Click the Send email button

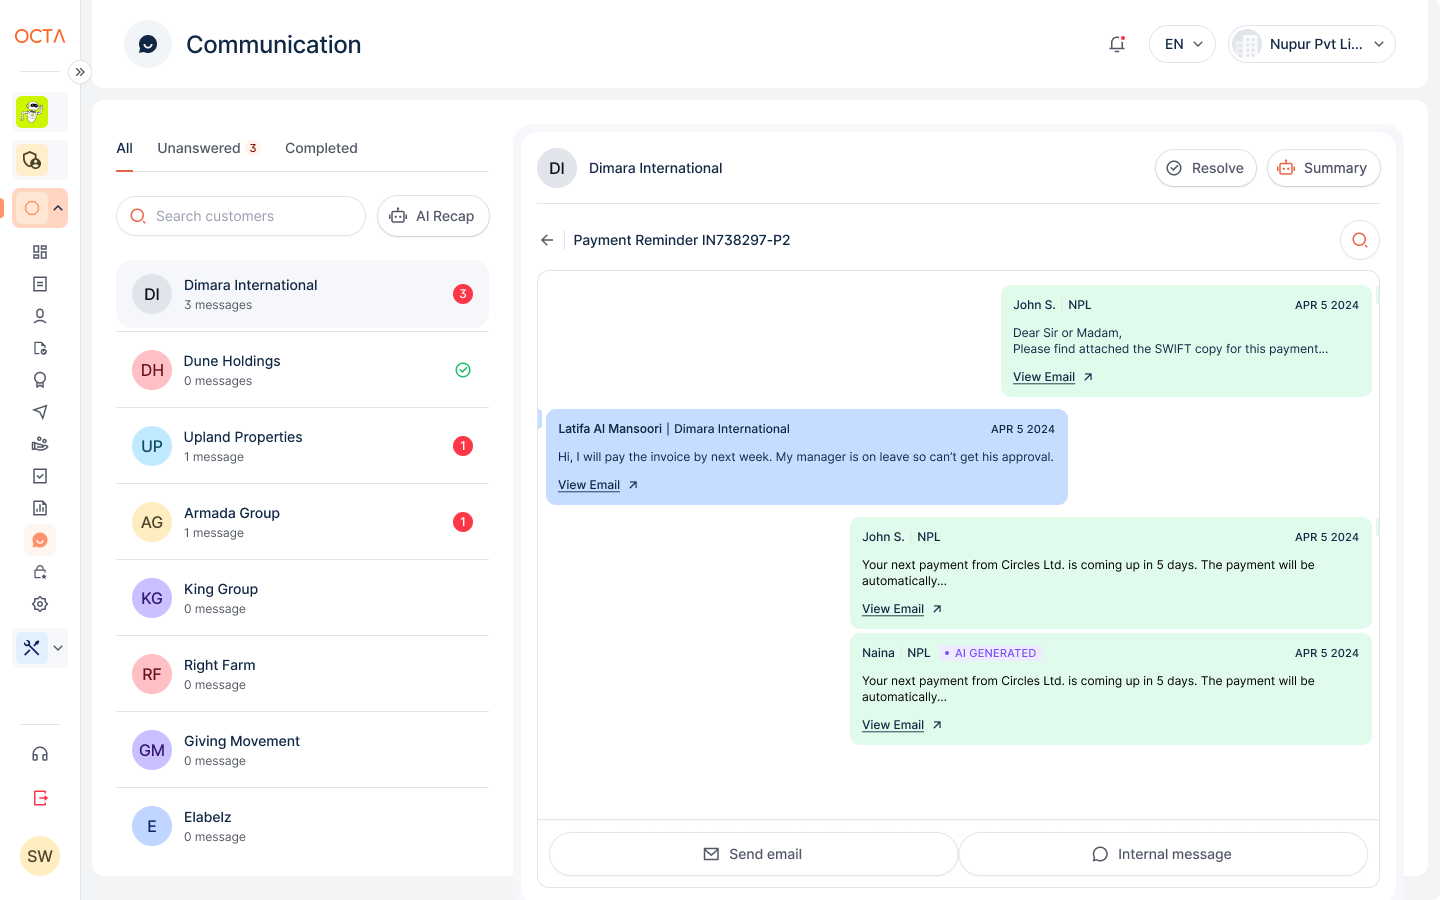[753, 854]
